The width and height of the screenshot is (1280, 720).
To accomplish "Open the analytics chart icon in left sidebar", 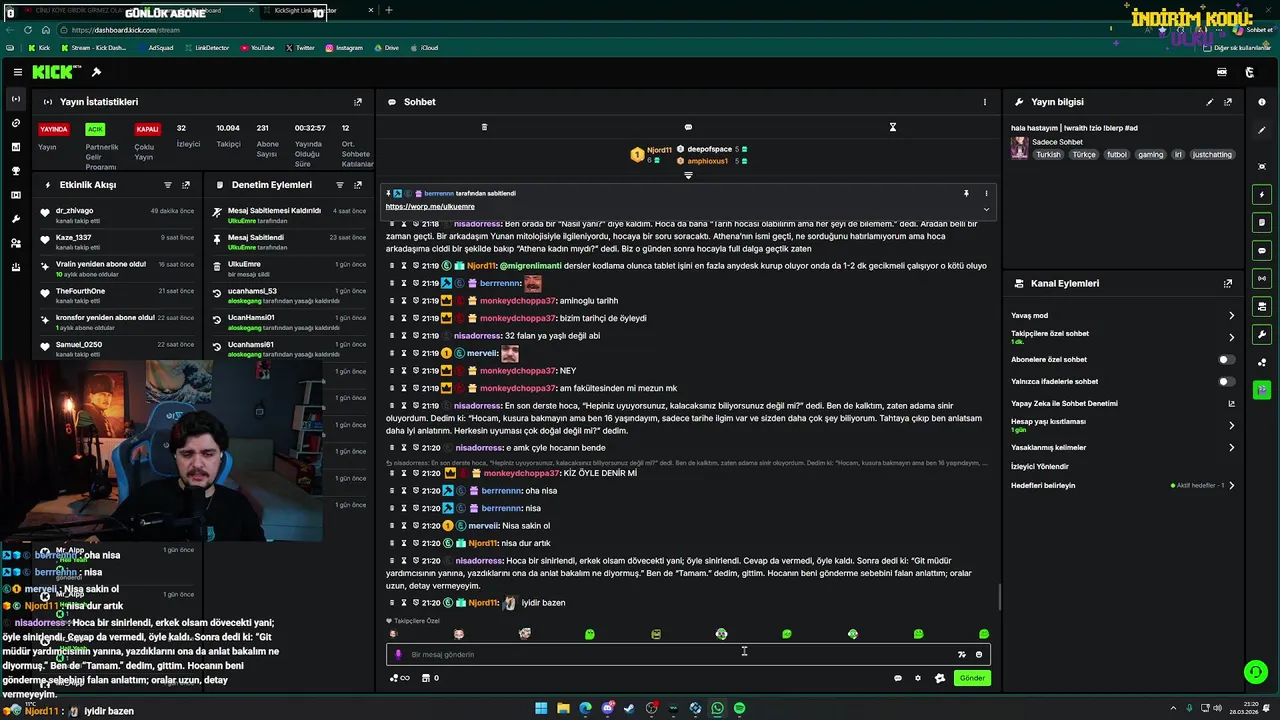I will [x=15, y=147].
